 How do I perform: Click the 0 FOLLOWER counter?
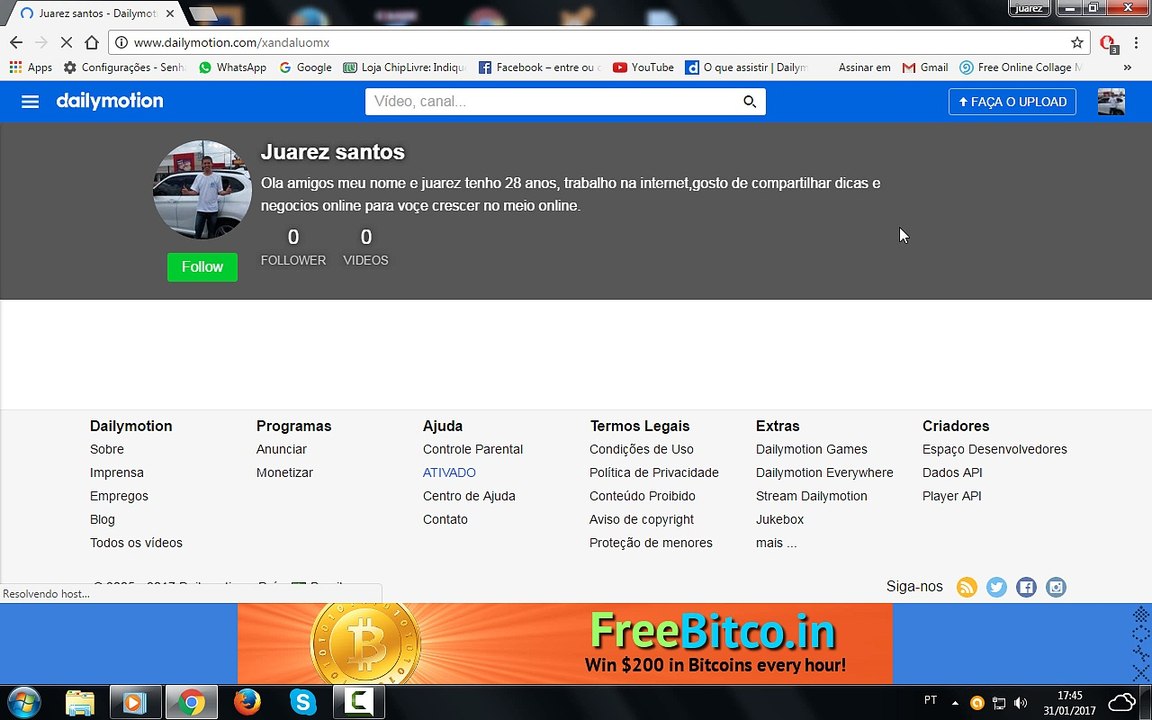(293, 247)
